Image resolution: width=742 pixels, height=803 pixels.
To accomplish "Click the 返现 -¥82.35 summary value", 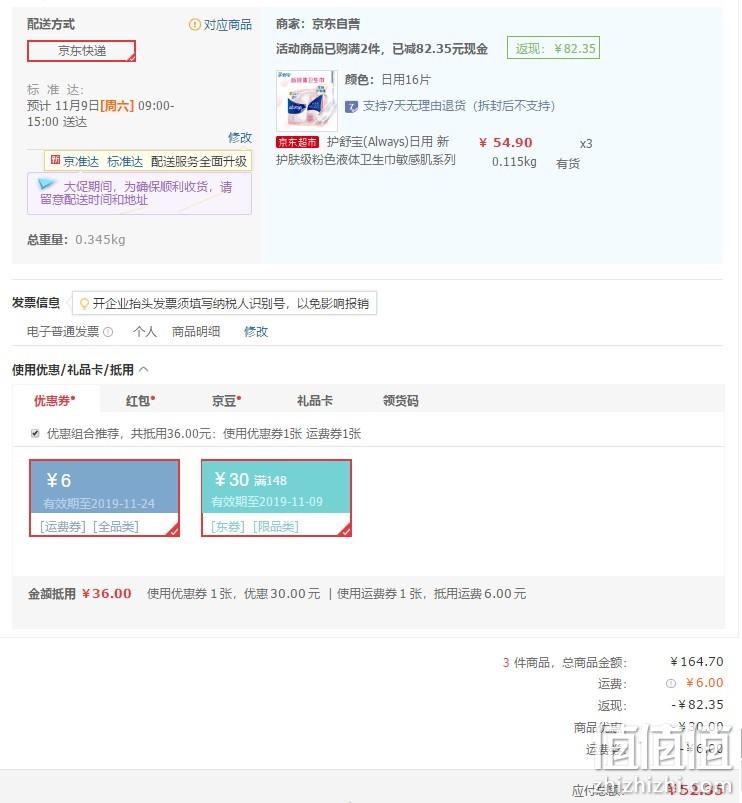I will pos(697,705).
